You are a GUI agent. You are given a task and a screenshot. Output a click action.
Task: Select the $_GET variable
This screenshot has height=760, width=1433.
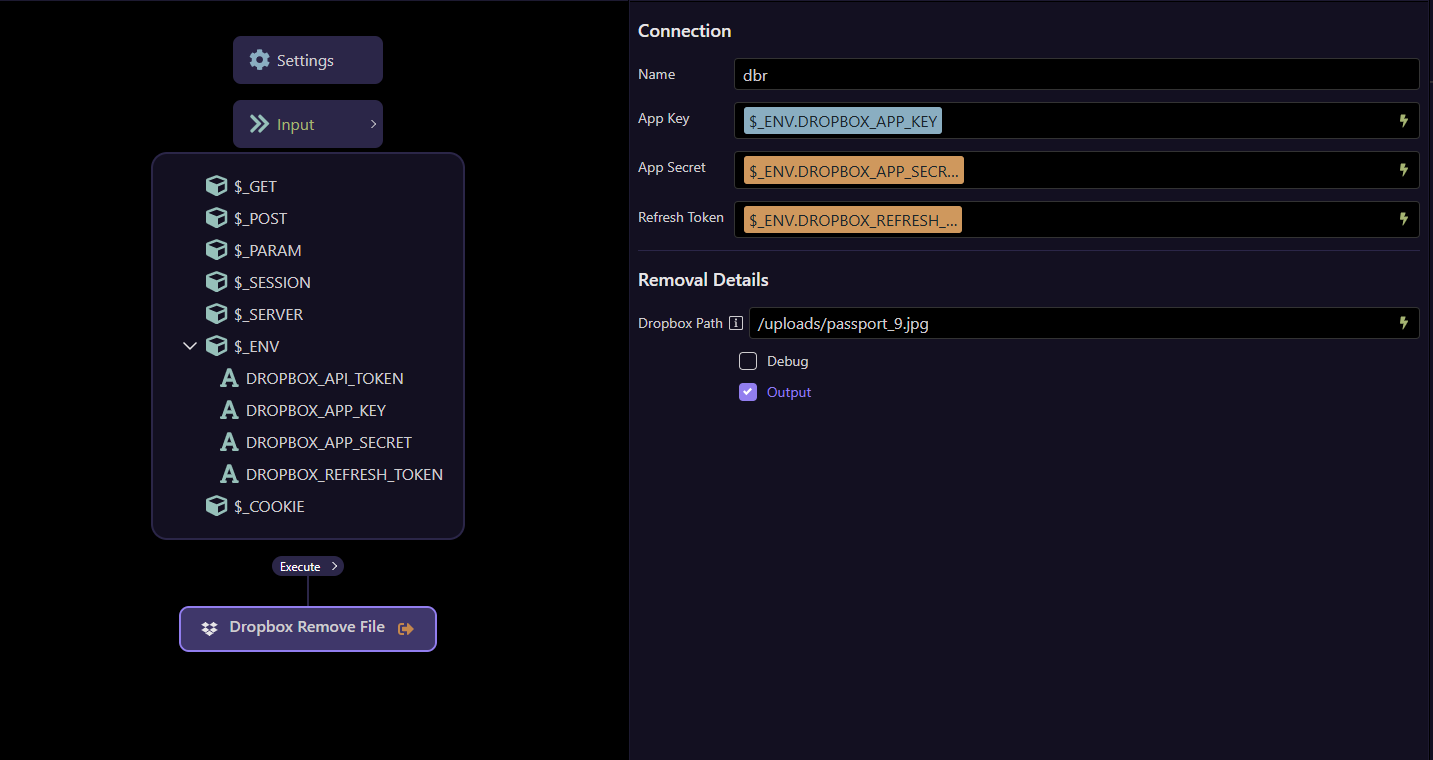(x=255, y=186)
